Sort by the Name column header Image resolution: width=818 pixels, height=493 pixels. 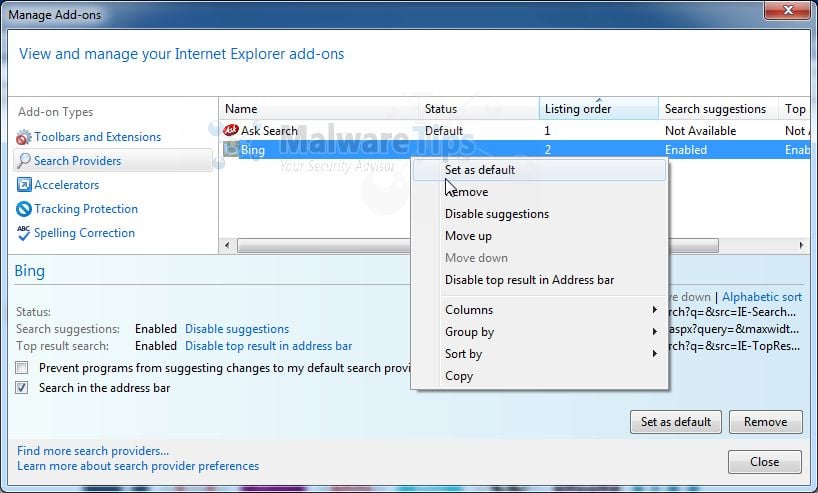click(318, 109)
